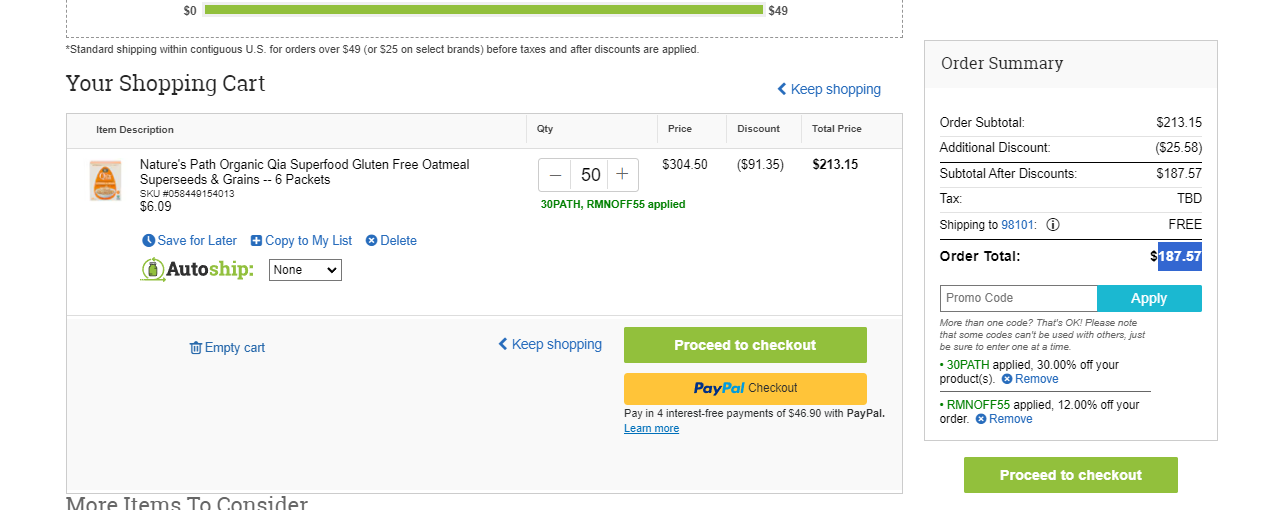Image resolution: width=1287 pixels, height=510 pixels.
Task: Open PayPal Learn more link
Action: [651, 428]
